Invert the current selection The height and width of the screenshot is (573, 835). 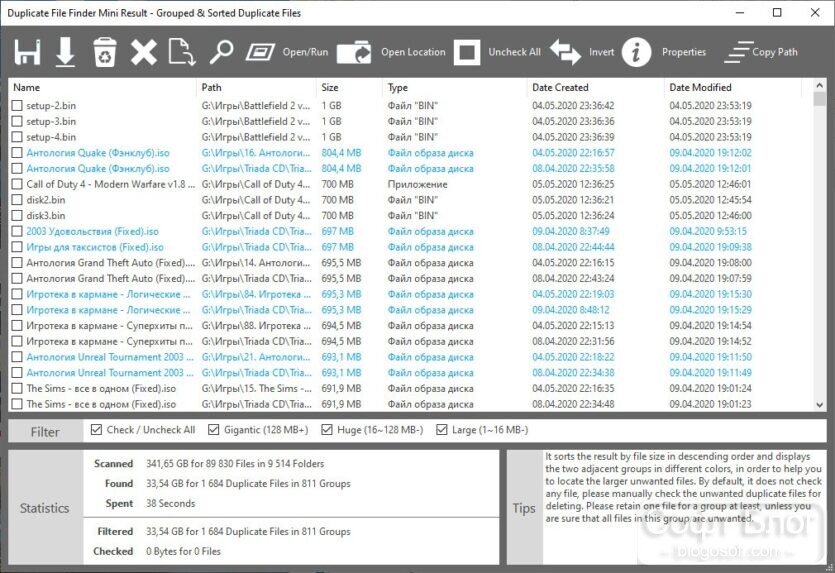[x=582, y=52]
